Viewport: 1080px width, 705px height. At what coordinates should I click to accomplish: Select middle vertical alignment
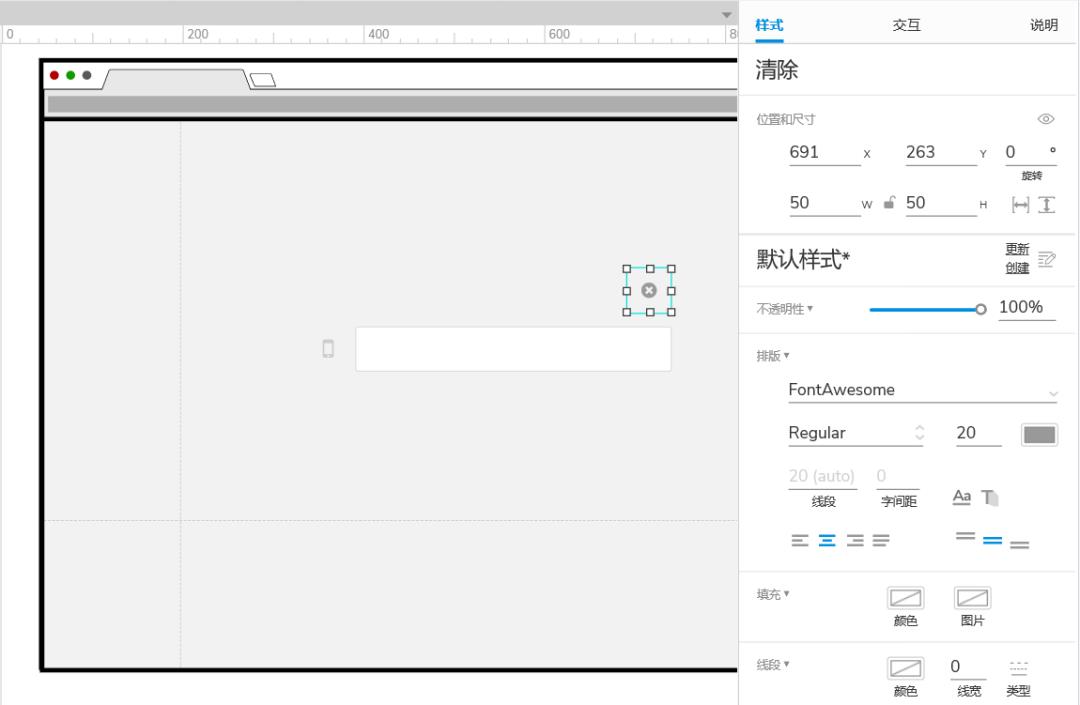pyautogui.click(x=993, y=540)
